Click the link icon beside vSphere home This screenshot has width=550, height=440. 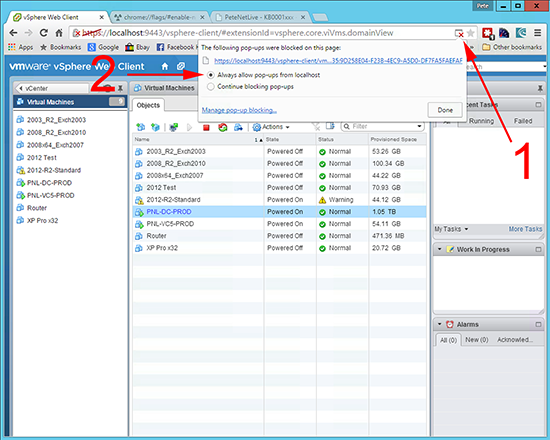tap(181, 66)
